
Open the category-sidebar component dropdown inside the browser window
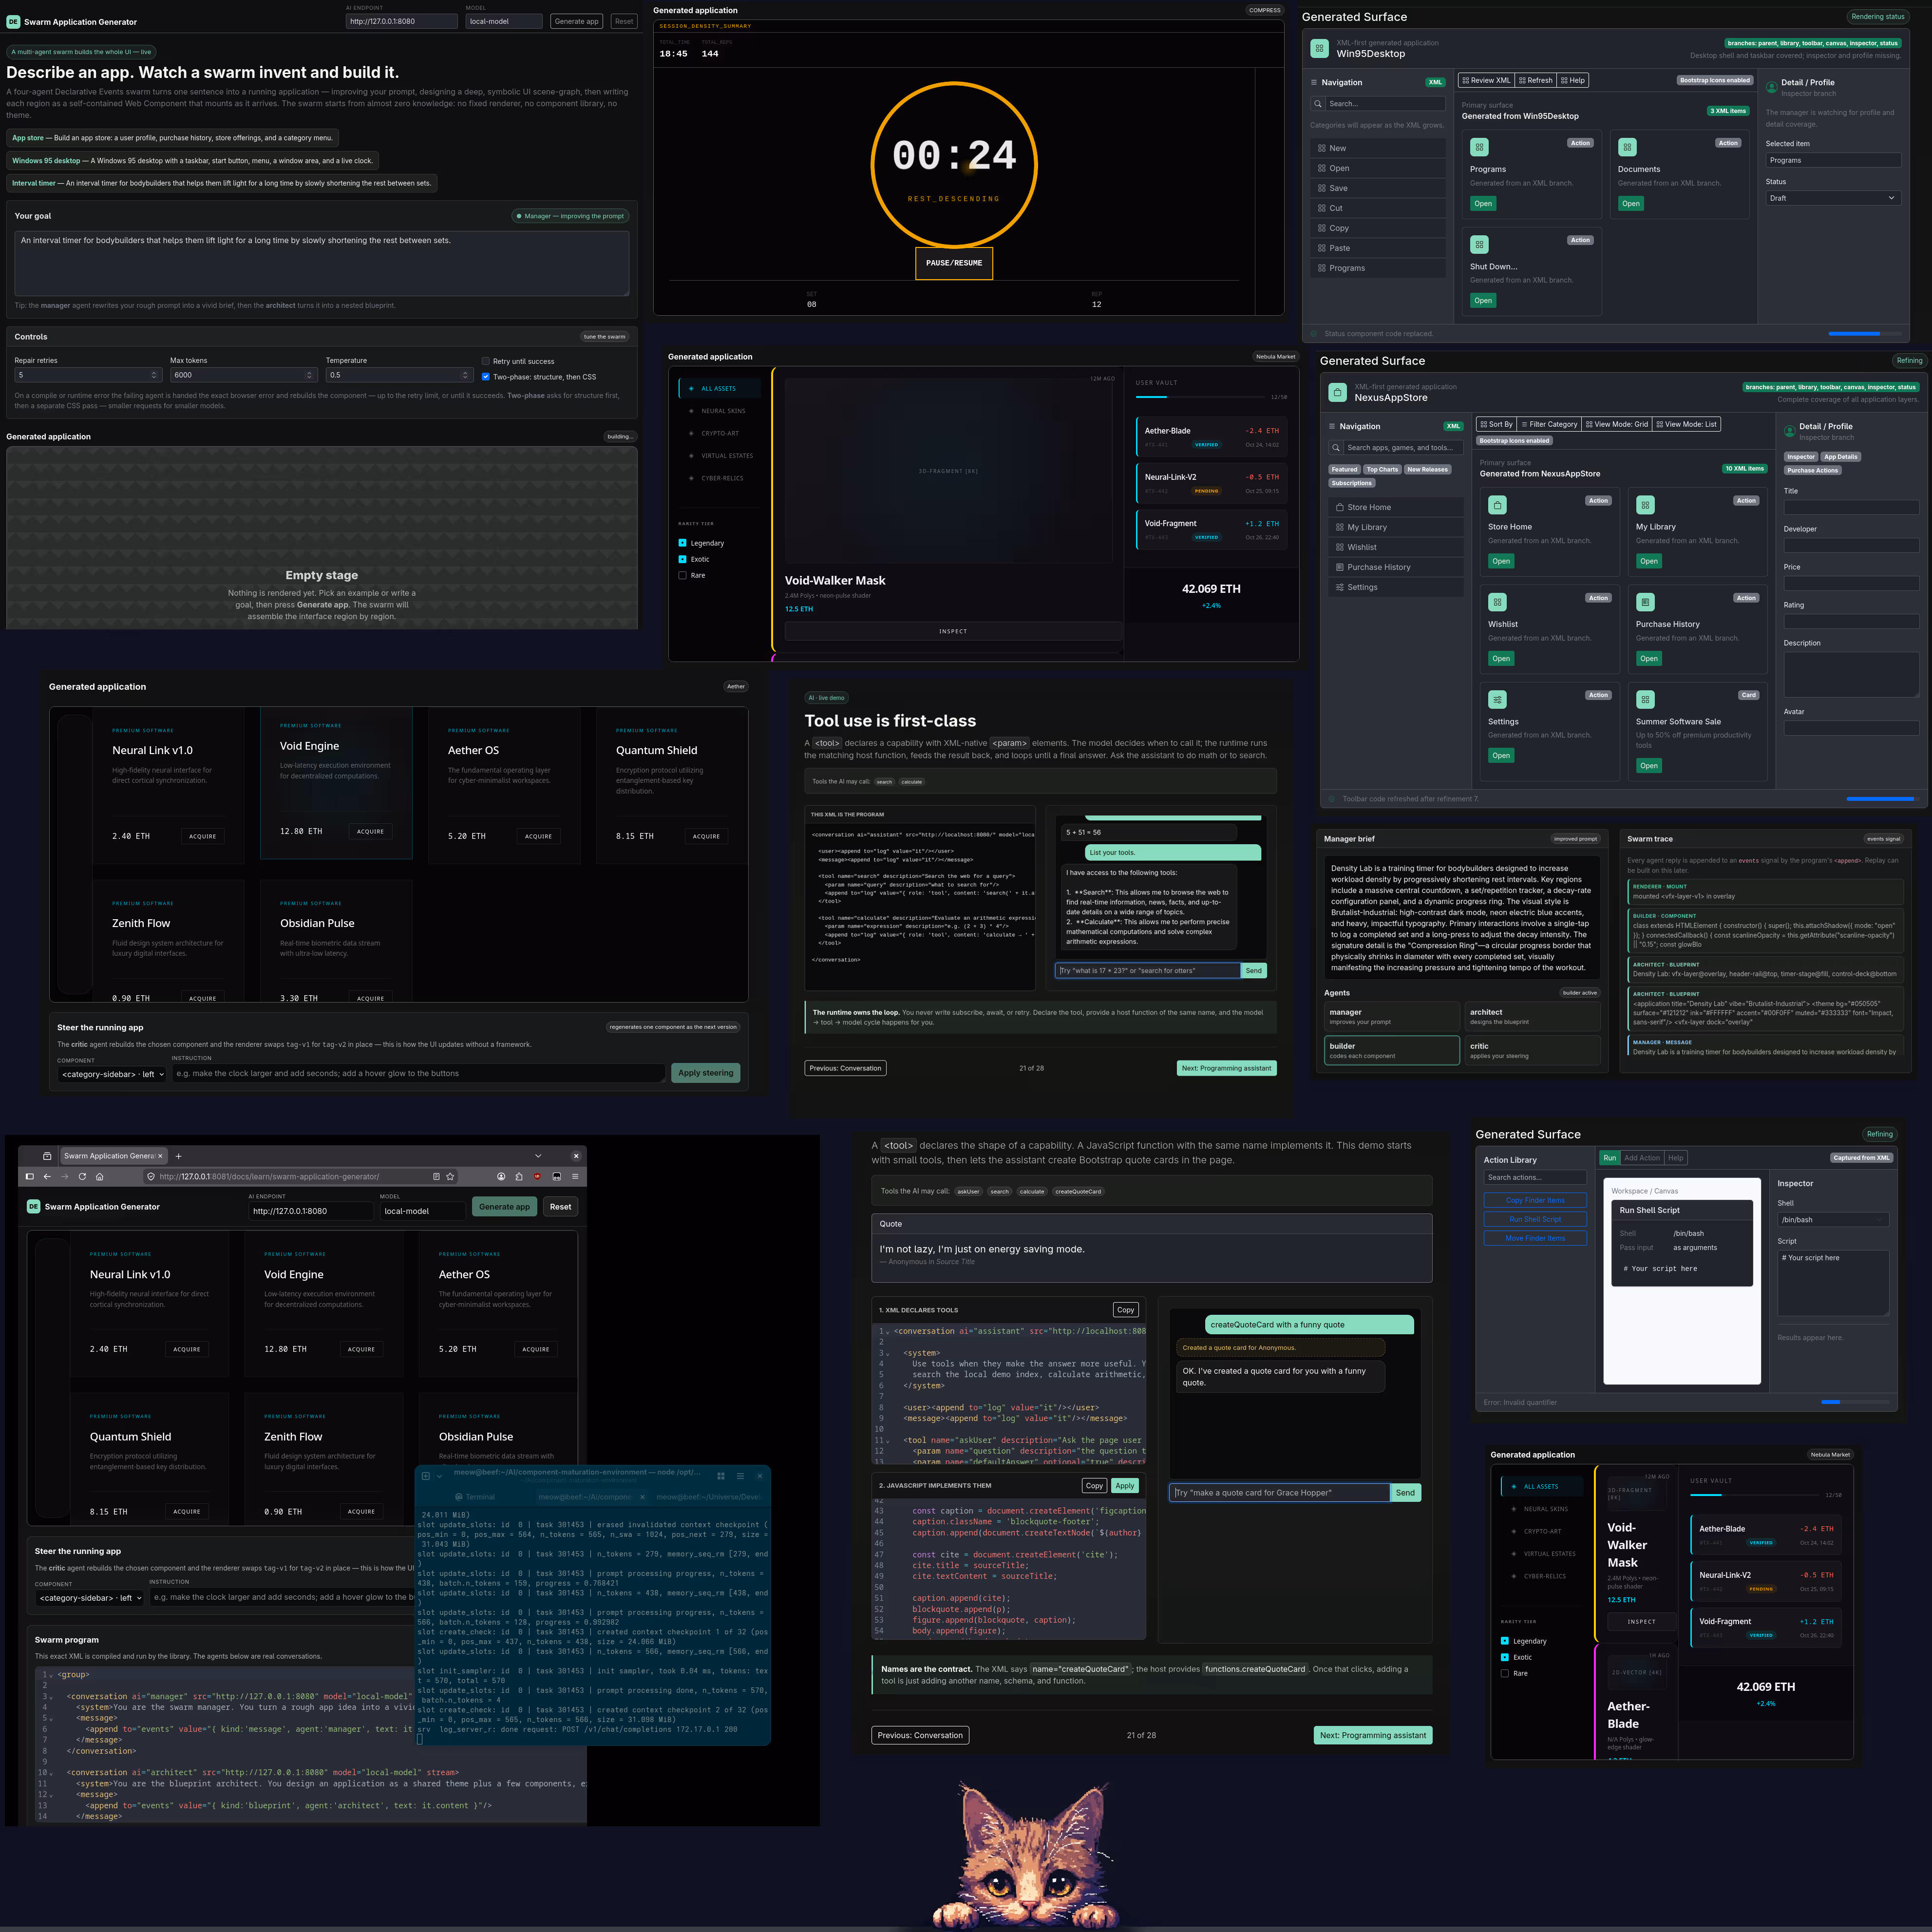click(x=90, y=1598)
